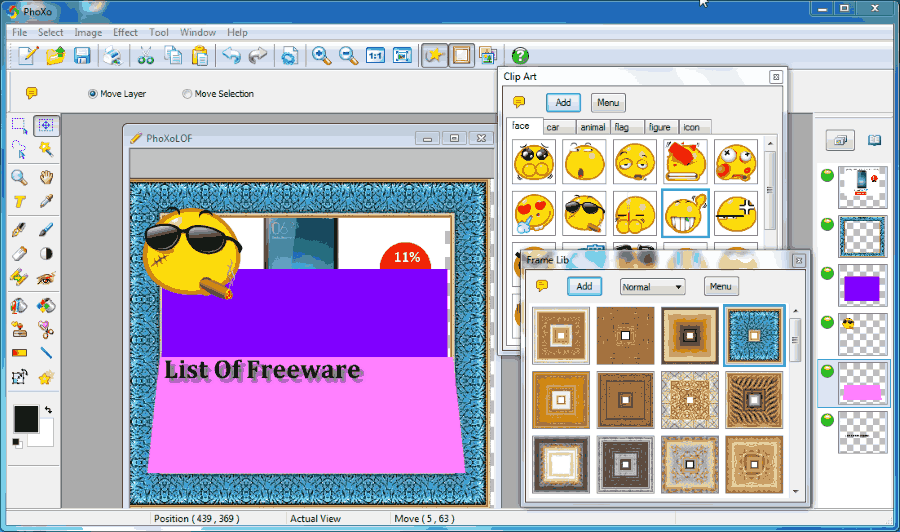Hide the purple rectangle layer
The height and width of the screenshot is (532, 900).
point(827,273)
